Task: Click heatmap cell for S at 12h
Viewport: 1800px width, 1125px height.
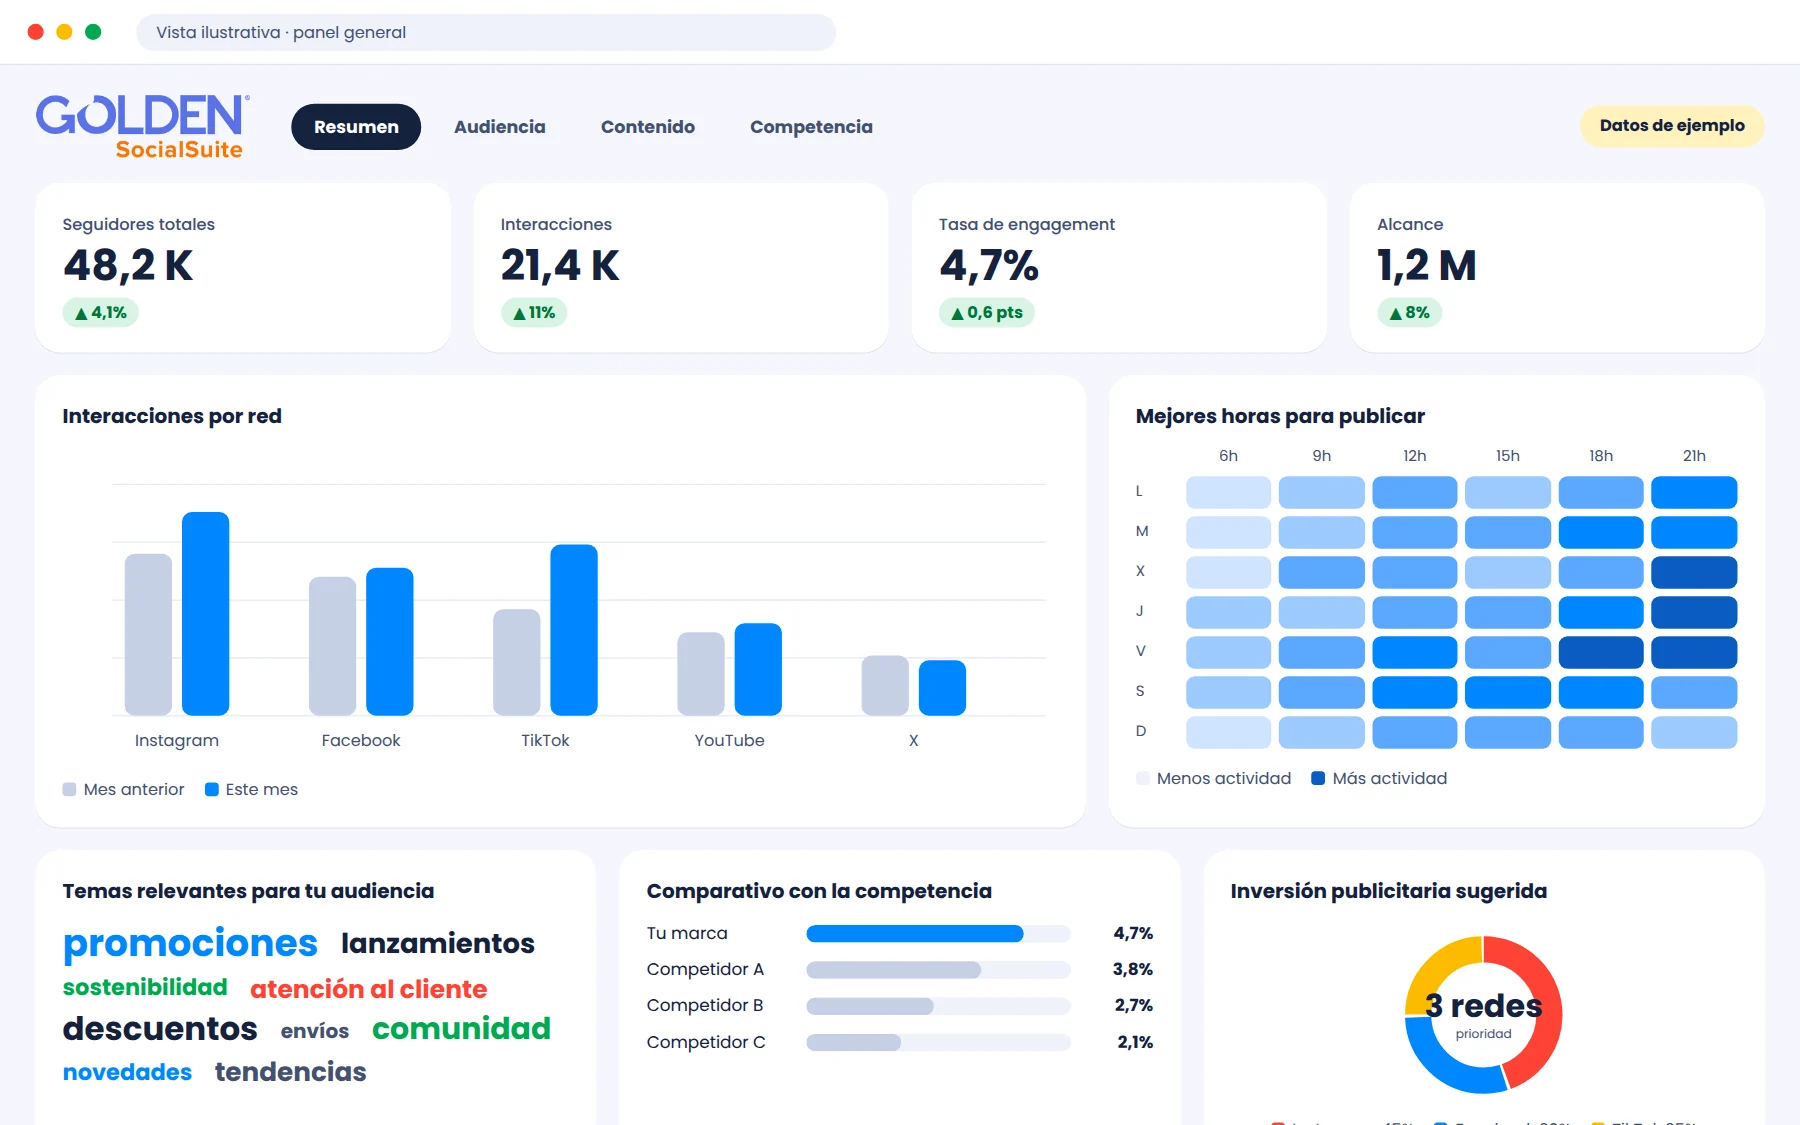Action: coord(1415,692)
